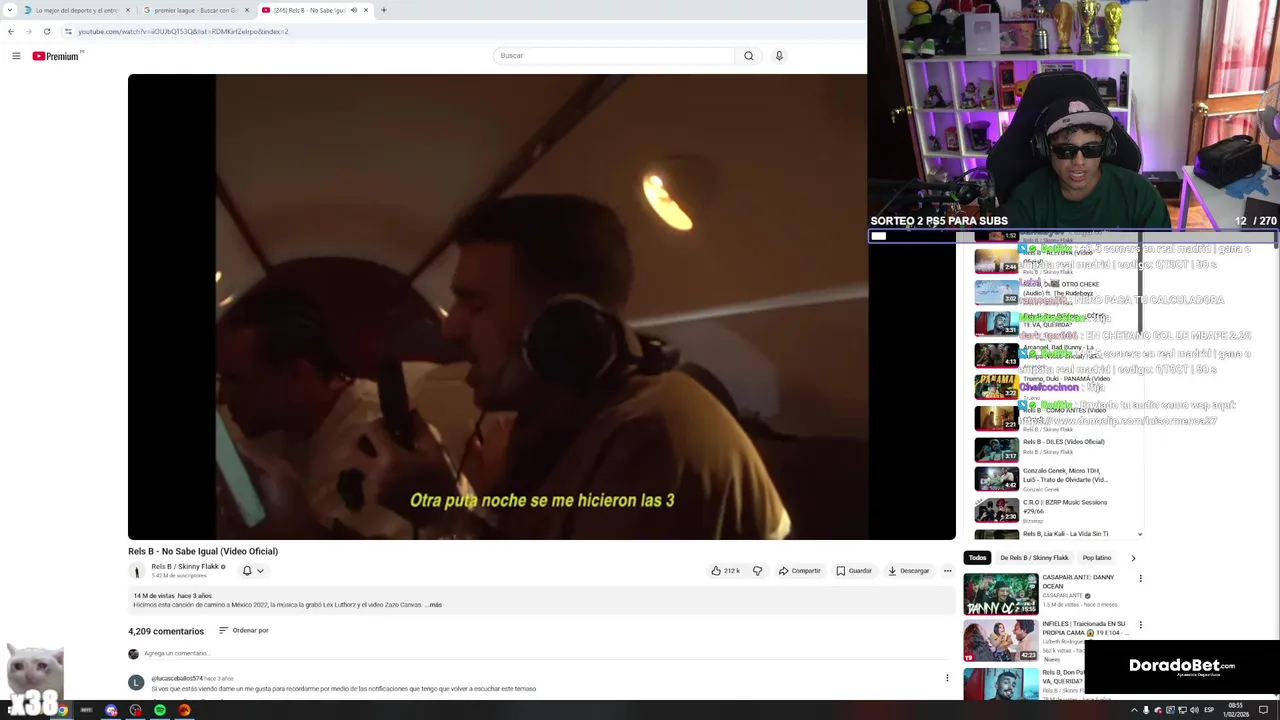The width and height of the screenshot is (1280, 720).
Task: Click the Buscar search field
Action: (614, 56)
